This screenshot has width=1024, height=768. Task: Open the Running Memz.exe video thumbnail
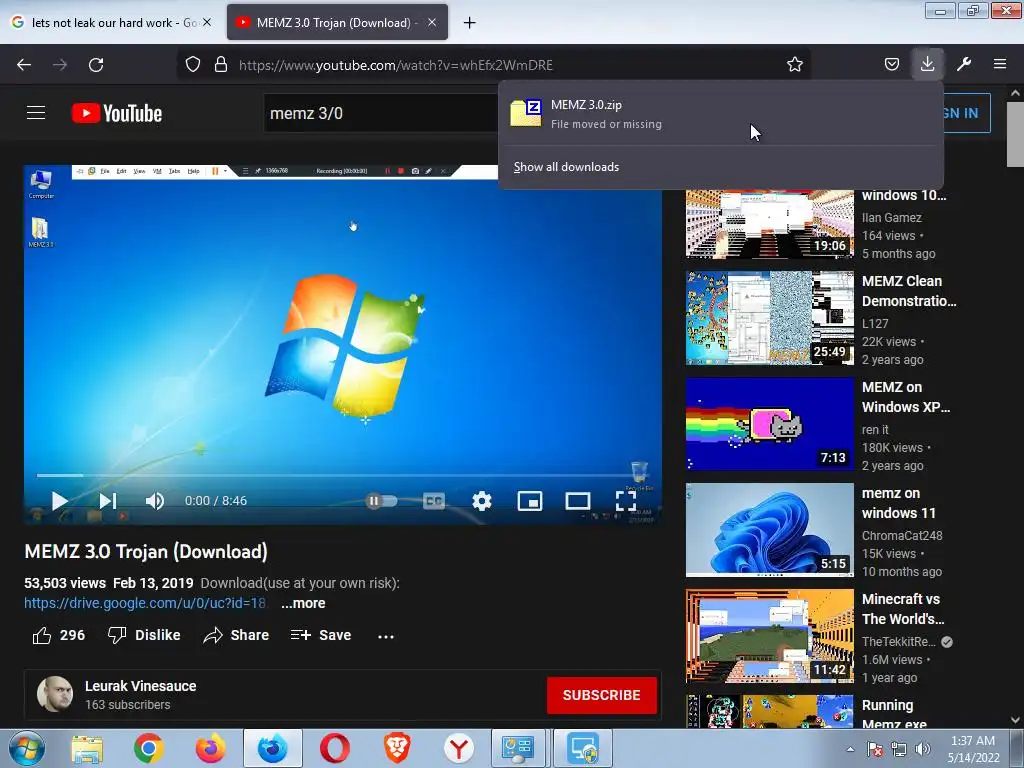pyautogui.click(x=769, y=711)
